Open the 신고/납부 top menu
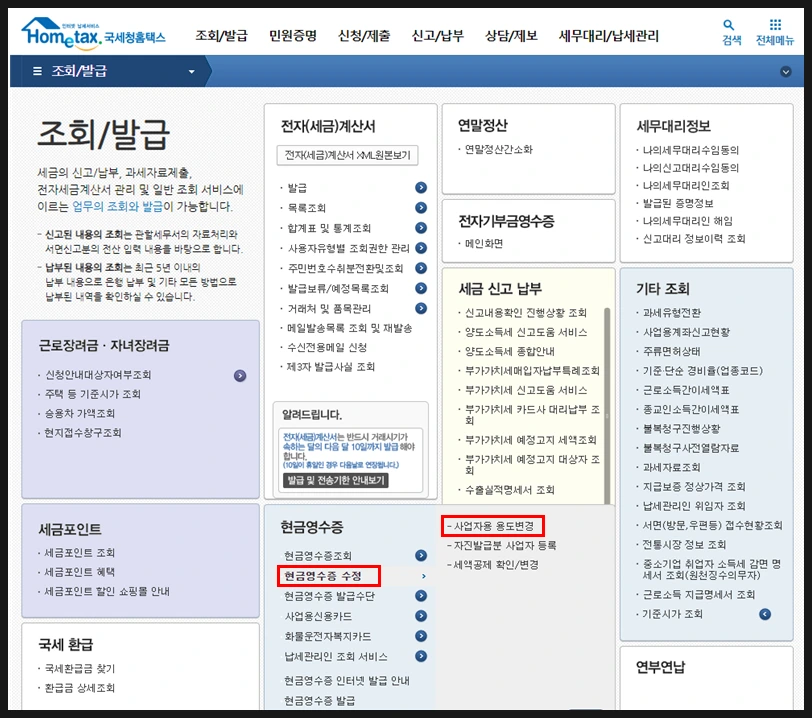The width and height of the screenshot is (812, 718). click(438, 36)
